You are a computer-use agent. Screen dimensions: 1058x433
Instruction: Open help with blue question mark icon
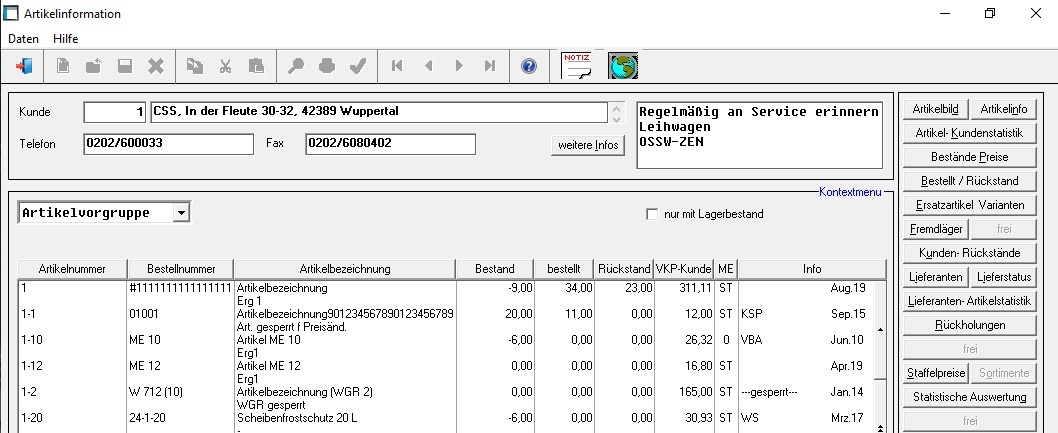click(529, 66)
